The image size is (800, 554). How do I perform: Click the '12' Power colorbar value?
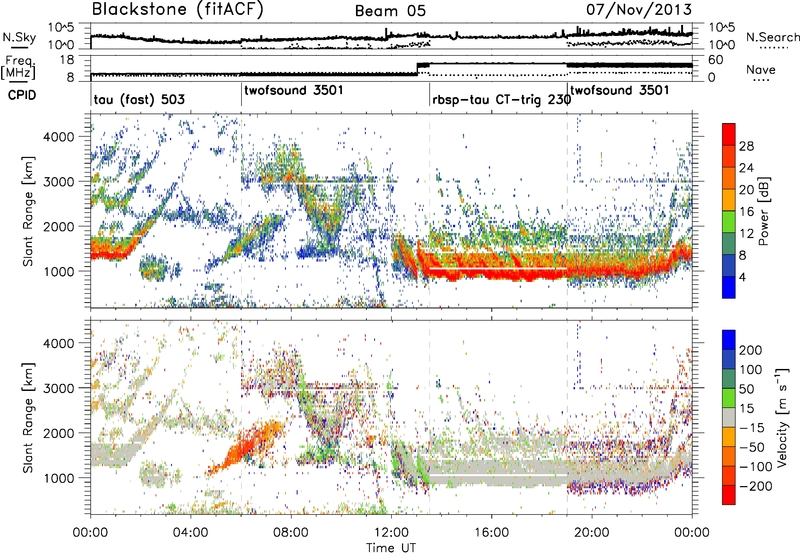746,233
